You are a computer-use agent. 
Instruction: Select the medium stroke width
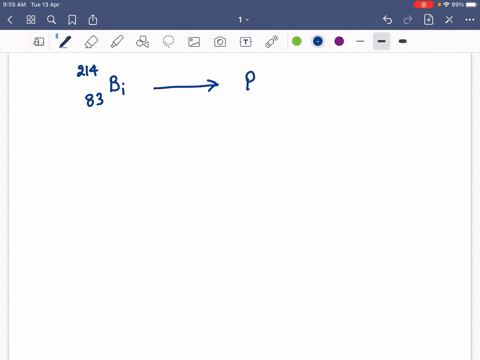click(382, 41)
